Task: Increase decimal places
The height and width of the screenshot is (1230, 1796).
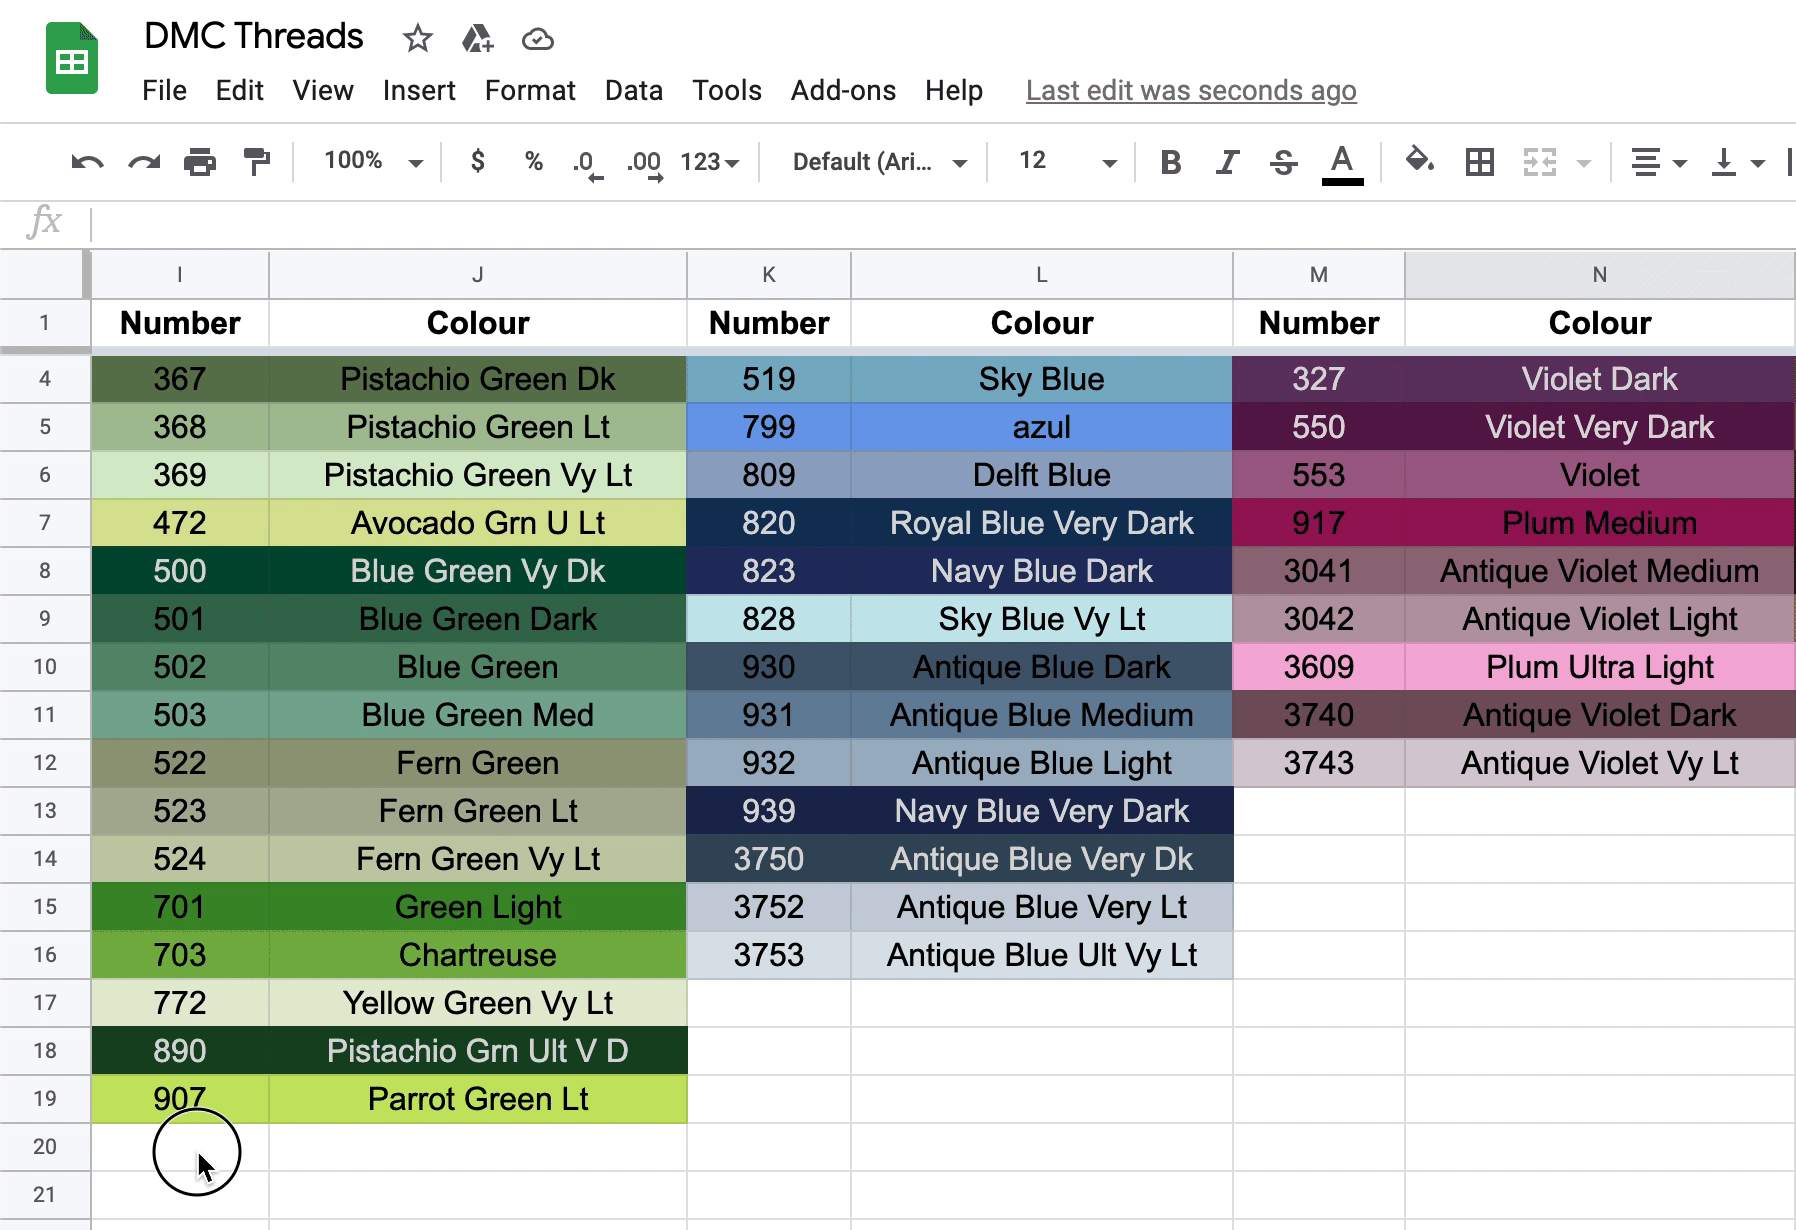Action: pos(645,163)
